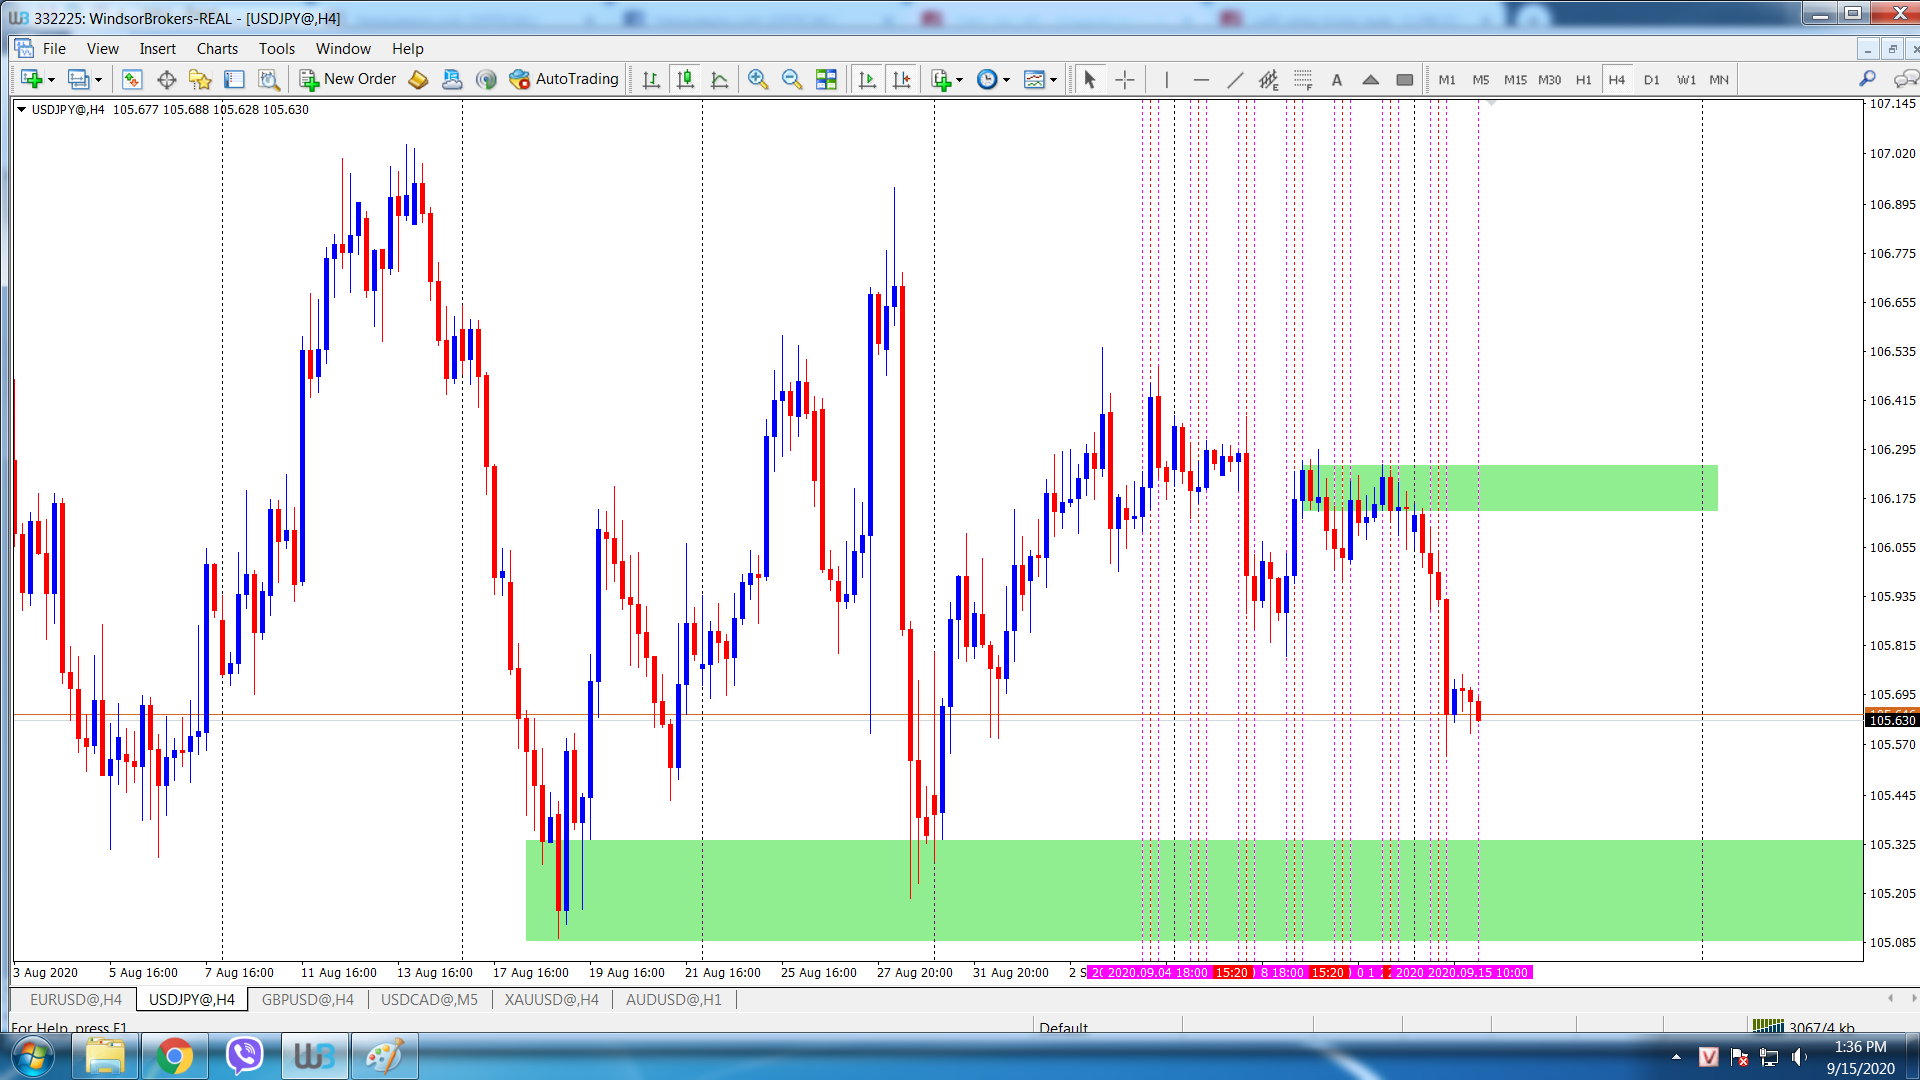This screenshot has height=1080, width=1920.
Task: Select the vertical line drawing tool
Action: coord(1166,79)
